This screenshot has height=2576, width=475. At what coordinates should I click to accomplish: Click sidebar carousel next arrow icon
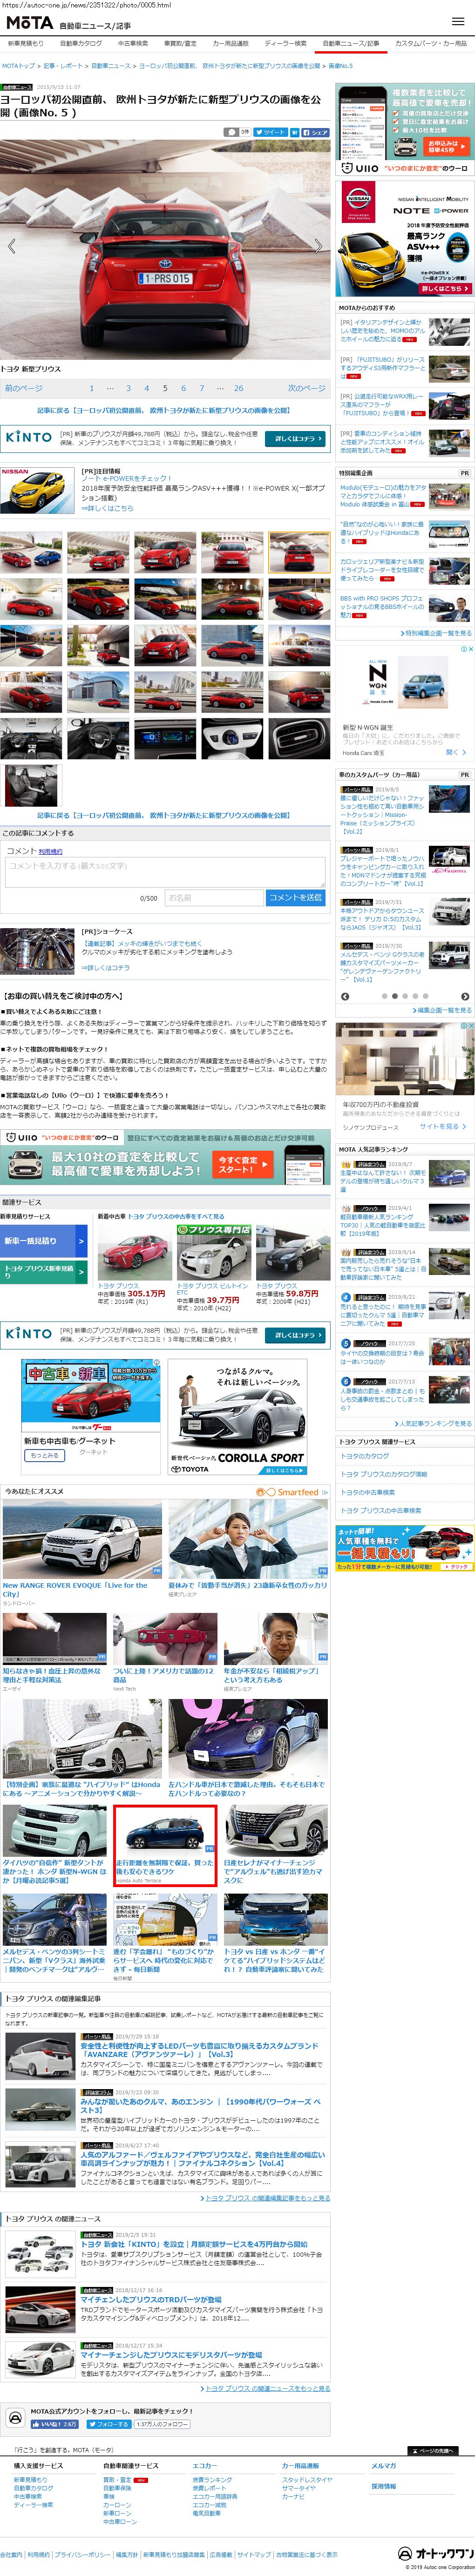[x=465, y=996]
